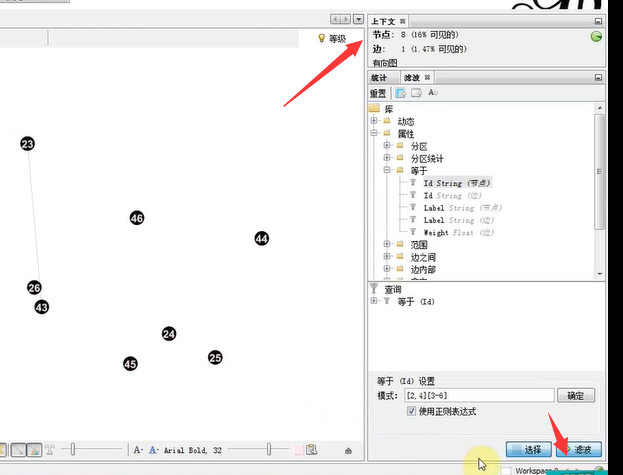The image size is (623, 475).
Task: Click the 确定 button
Action: (576, 396)
